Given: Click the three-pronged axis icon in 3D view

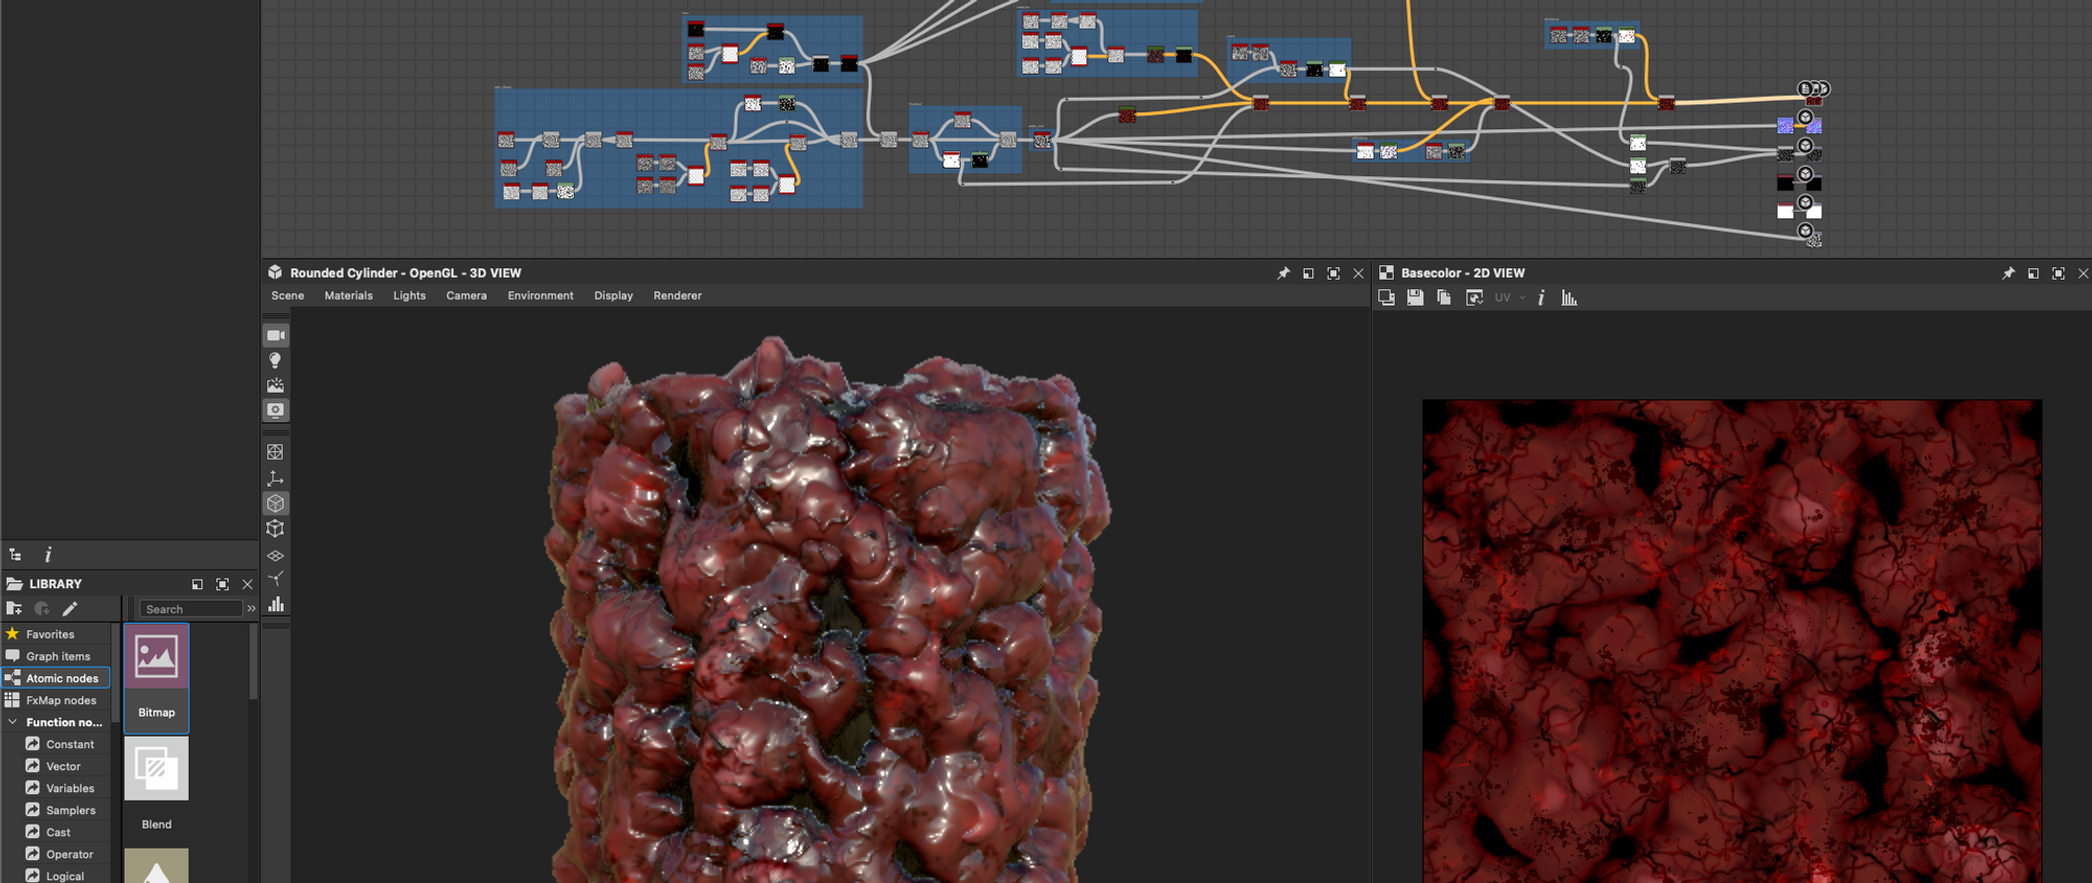Looking at the screenshot, I should (x=275, y=579).
